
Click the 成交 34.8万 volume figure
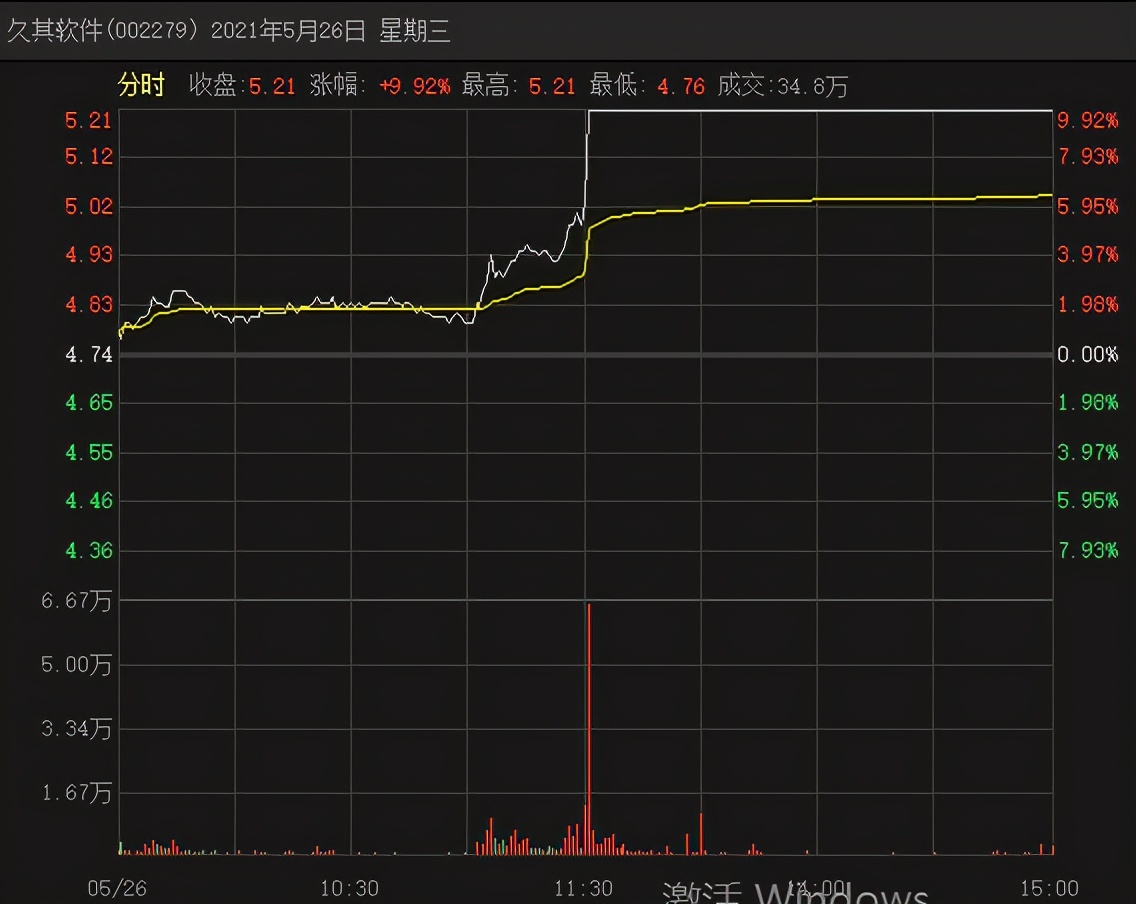[810, 87]
